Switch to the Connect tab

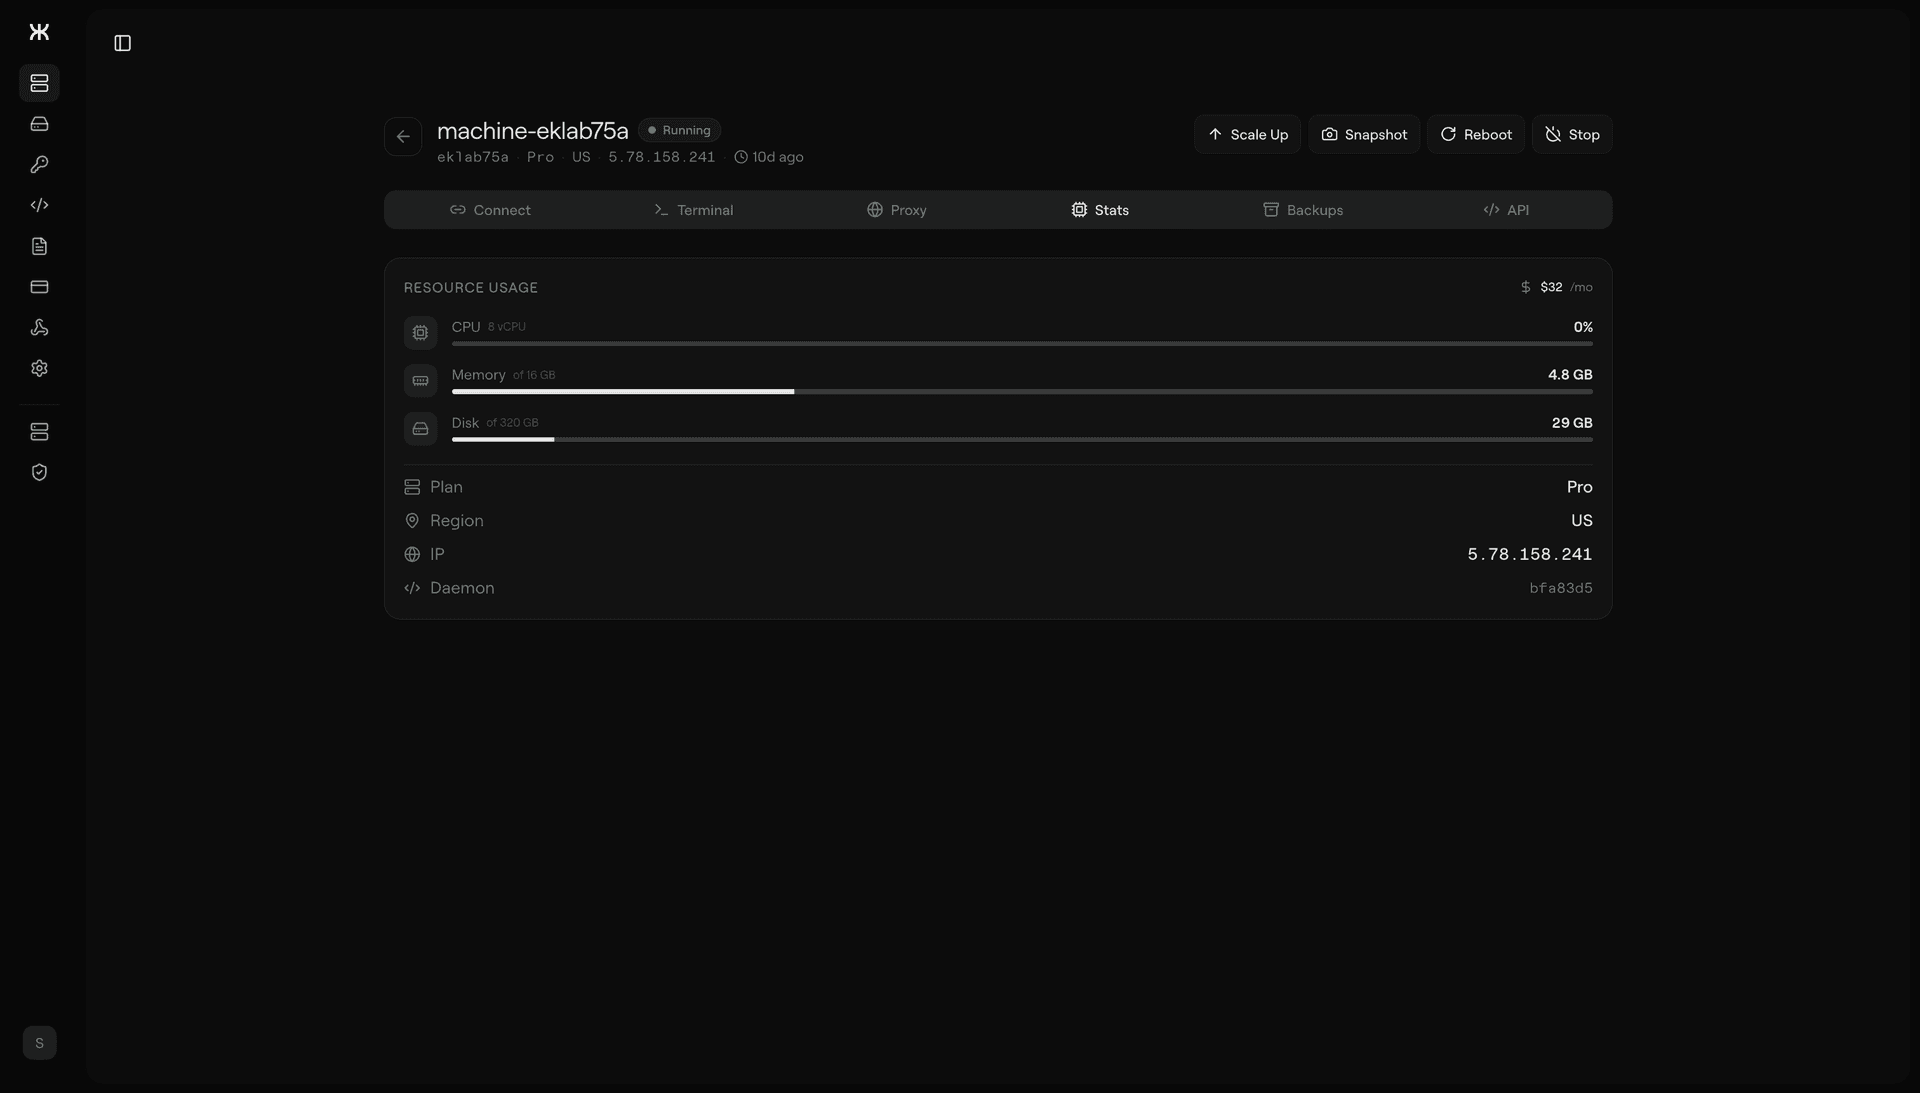(x=490, y=210)
